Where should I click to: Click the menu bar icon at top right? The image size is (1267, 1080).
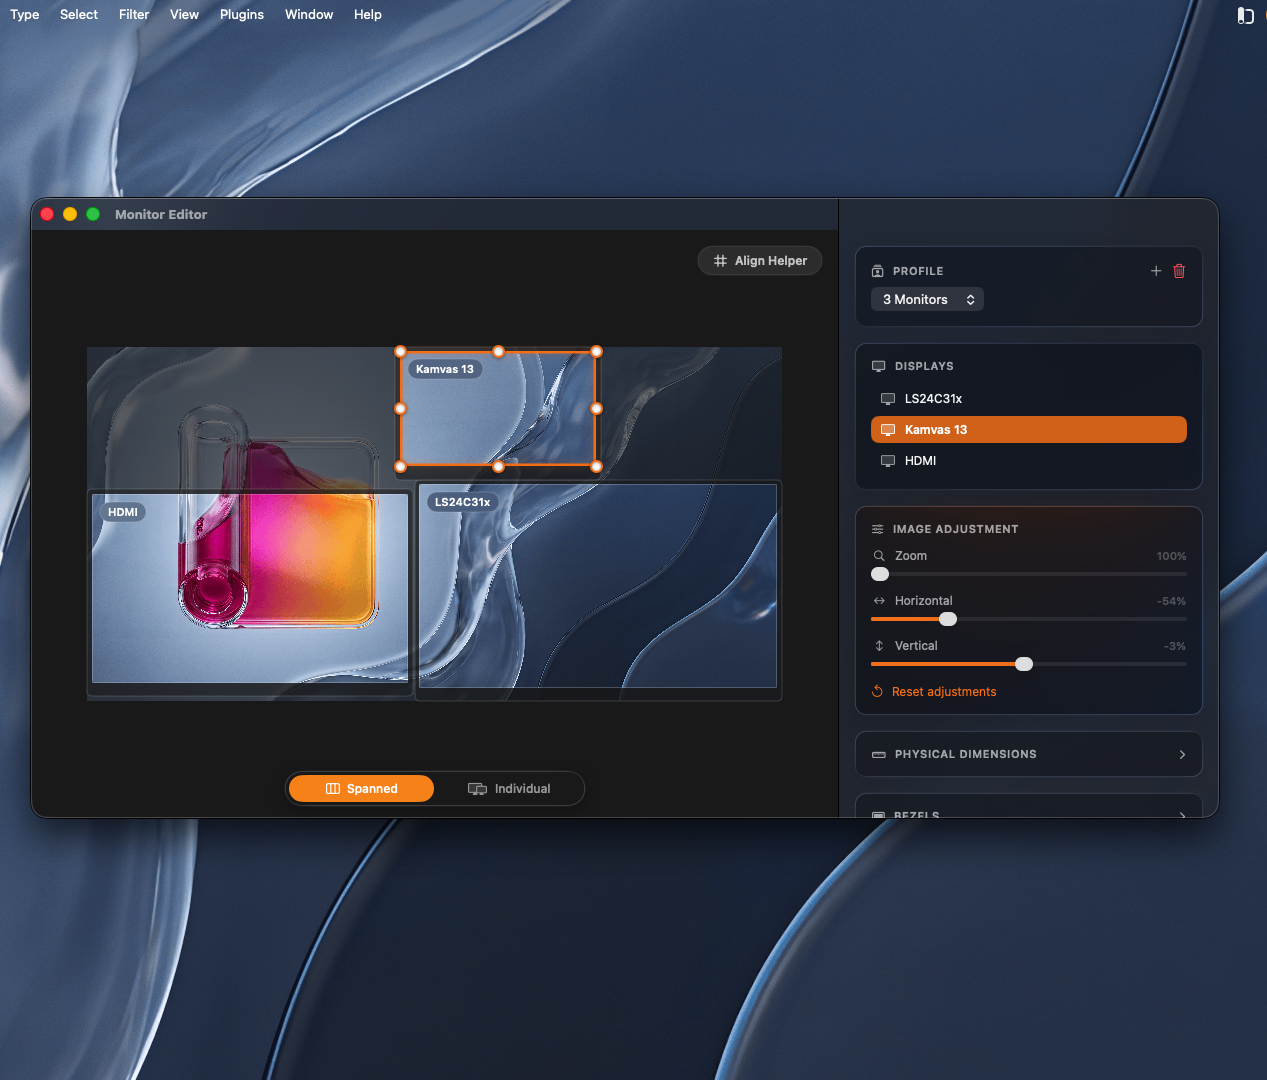[1245, 15]
